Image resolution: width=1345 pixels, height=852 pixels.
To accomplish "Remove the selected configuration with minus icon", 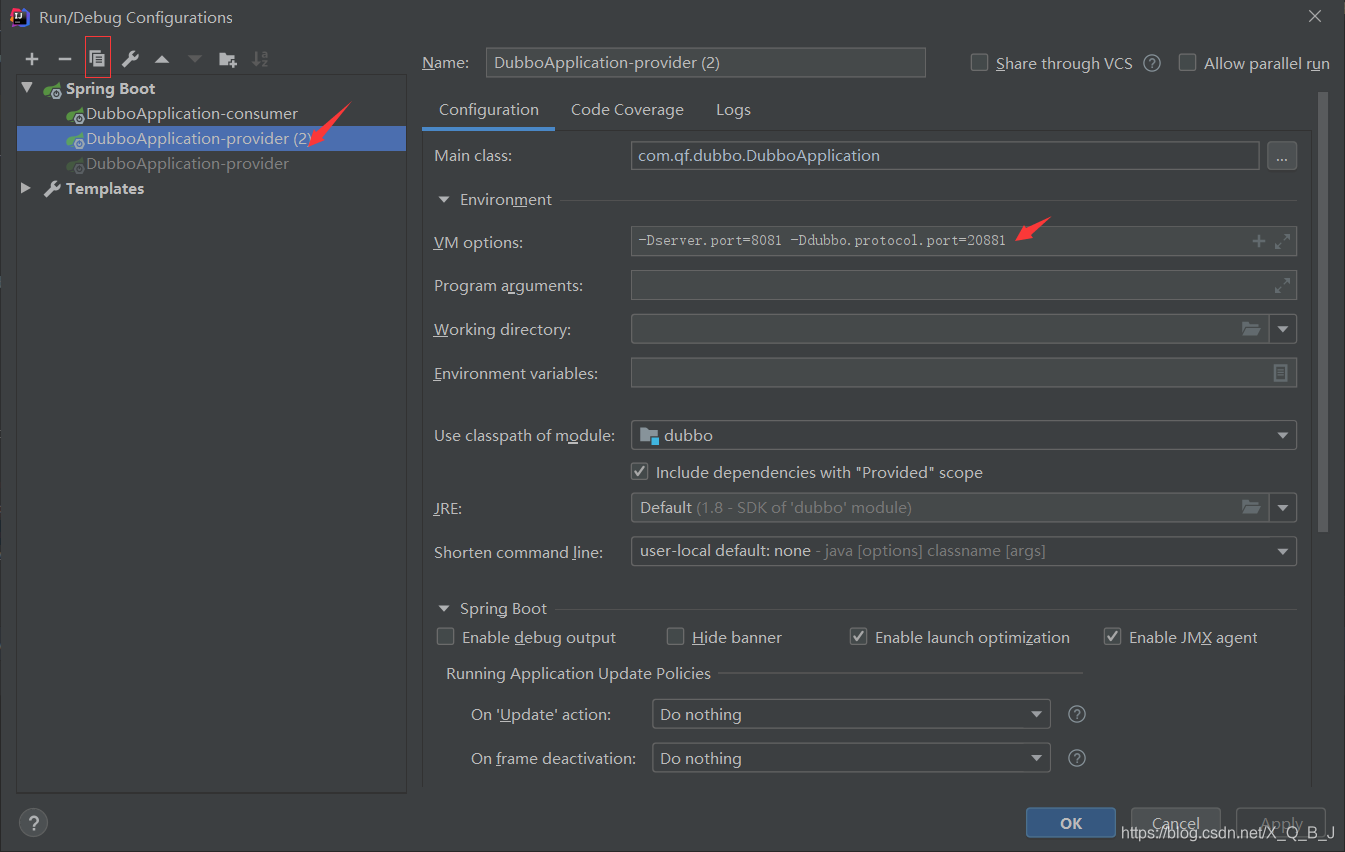I will tap(65, 60).
